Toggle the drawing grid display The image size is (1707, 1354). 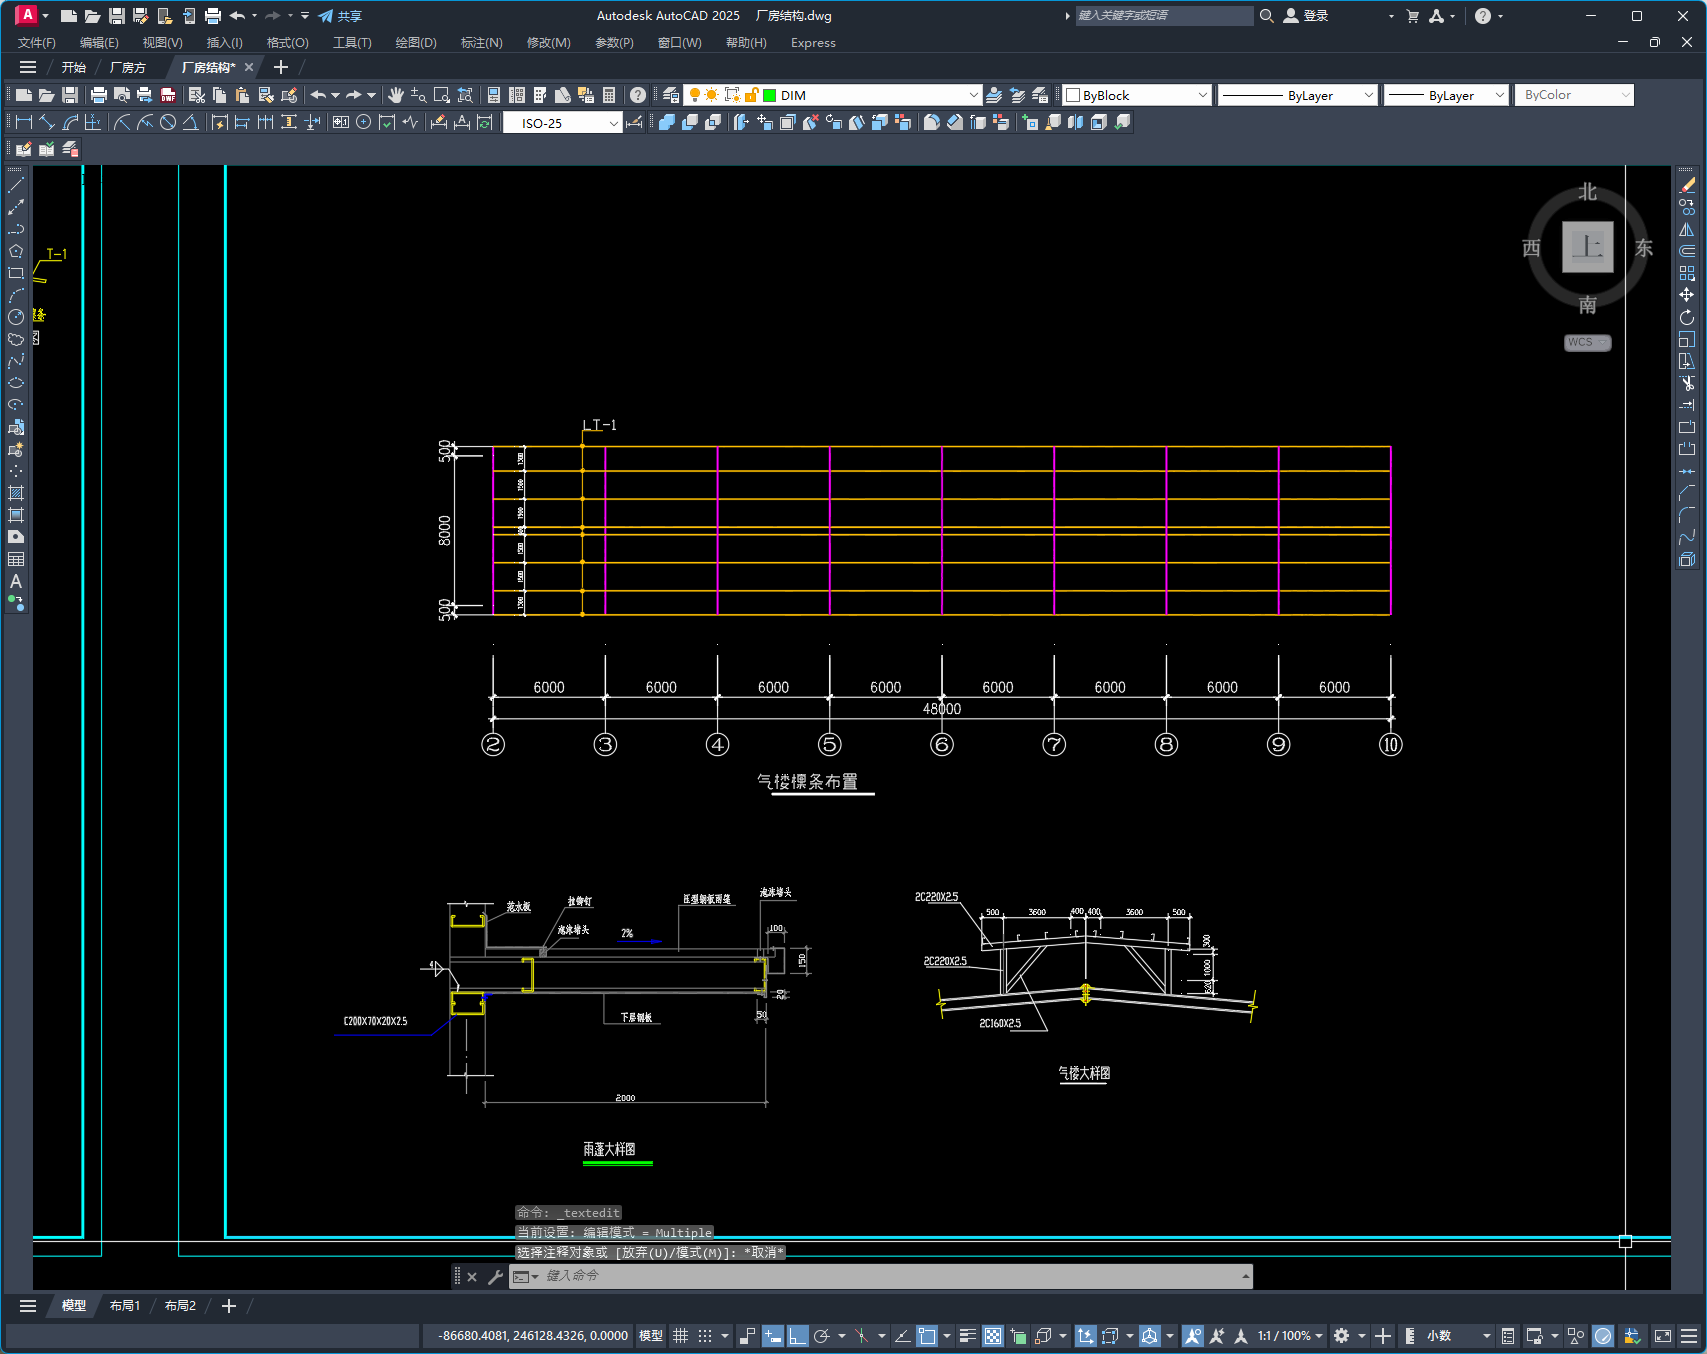click(x=681, y=1336)
